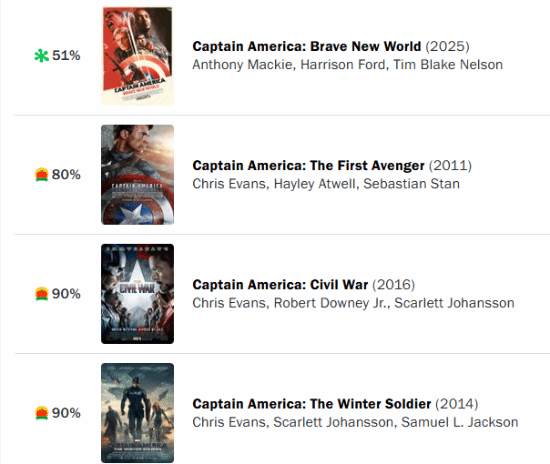
Task: Click the 90% score for Civil War
Action: pos(66,294)
